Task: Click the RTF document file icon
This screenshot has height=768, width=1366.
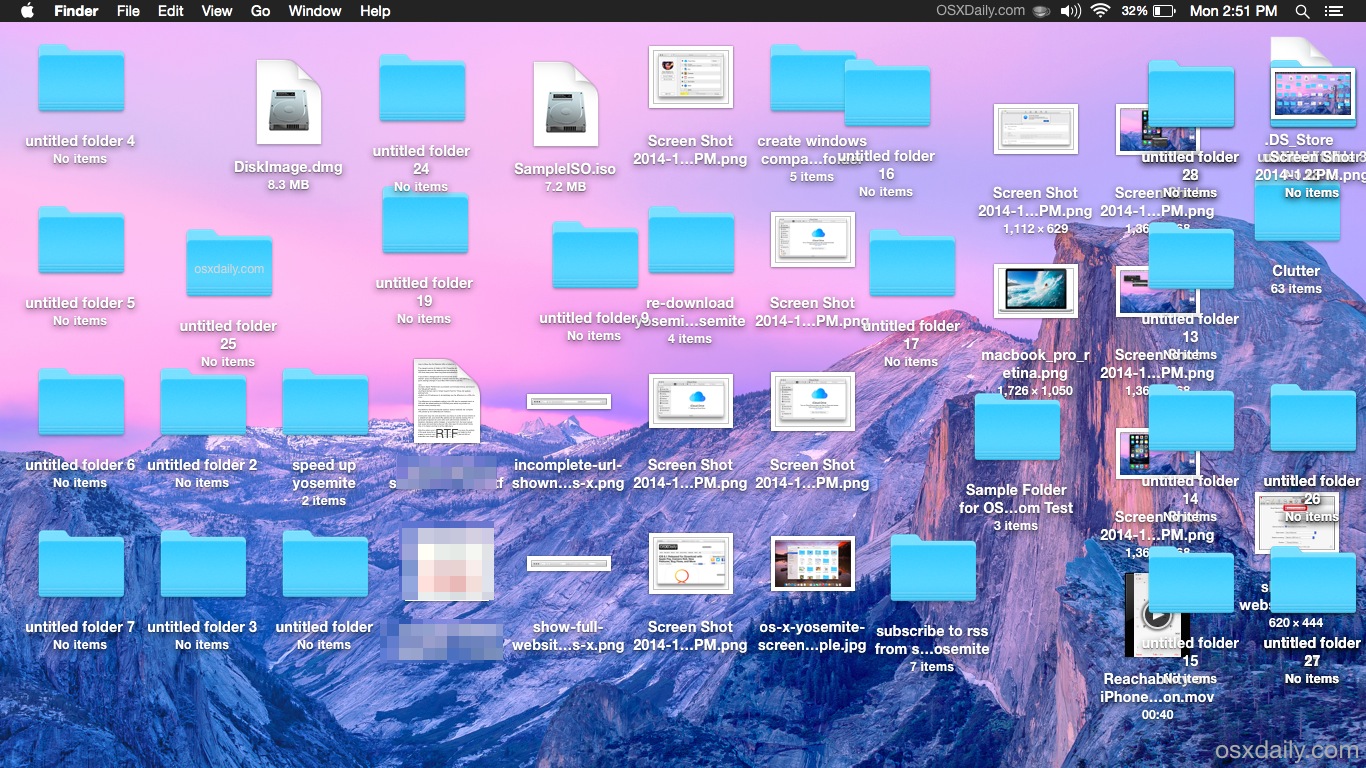Action: tap(447, 401)
